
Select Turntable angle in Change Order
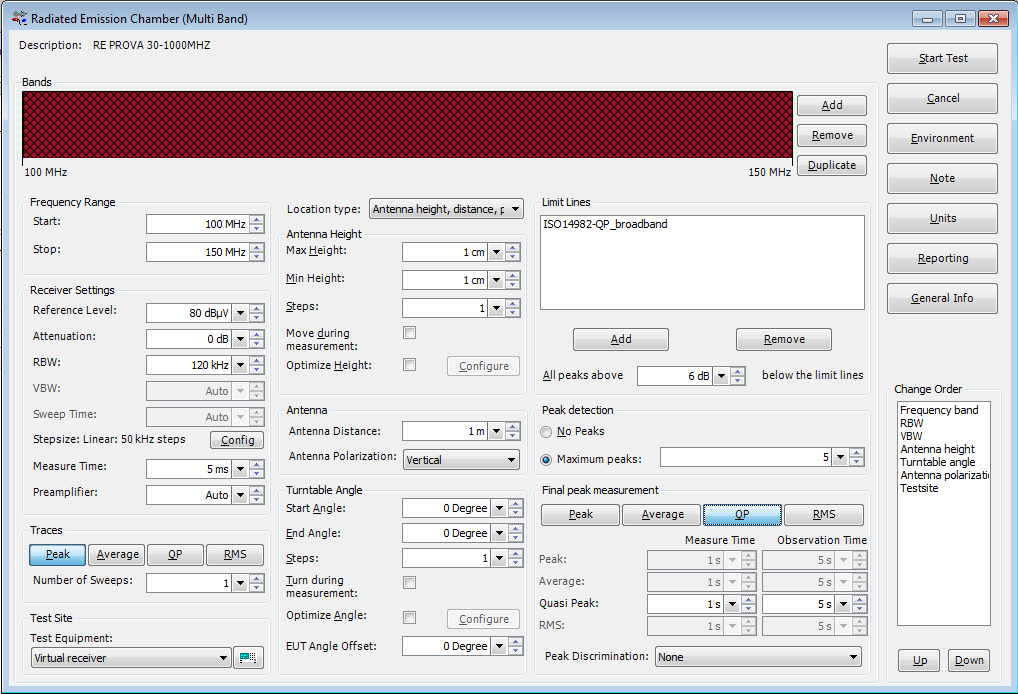tap(937, 462)
